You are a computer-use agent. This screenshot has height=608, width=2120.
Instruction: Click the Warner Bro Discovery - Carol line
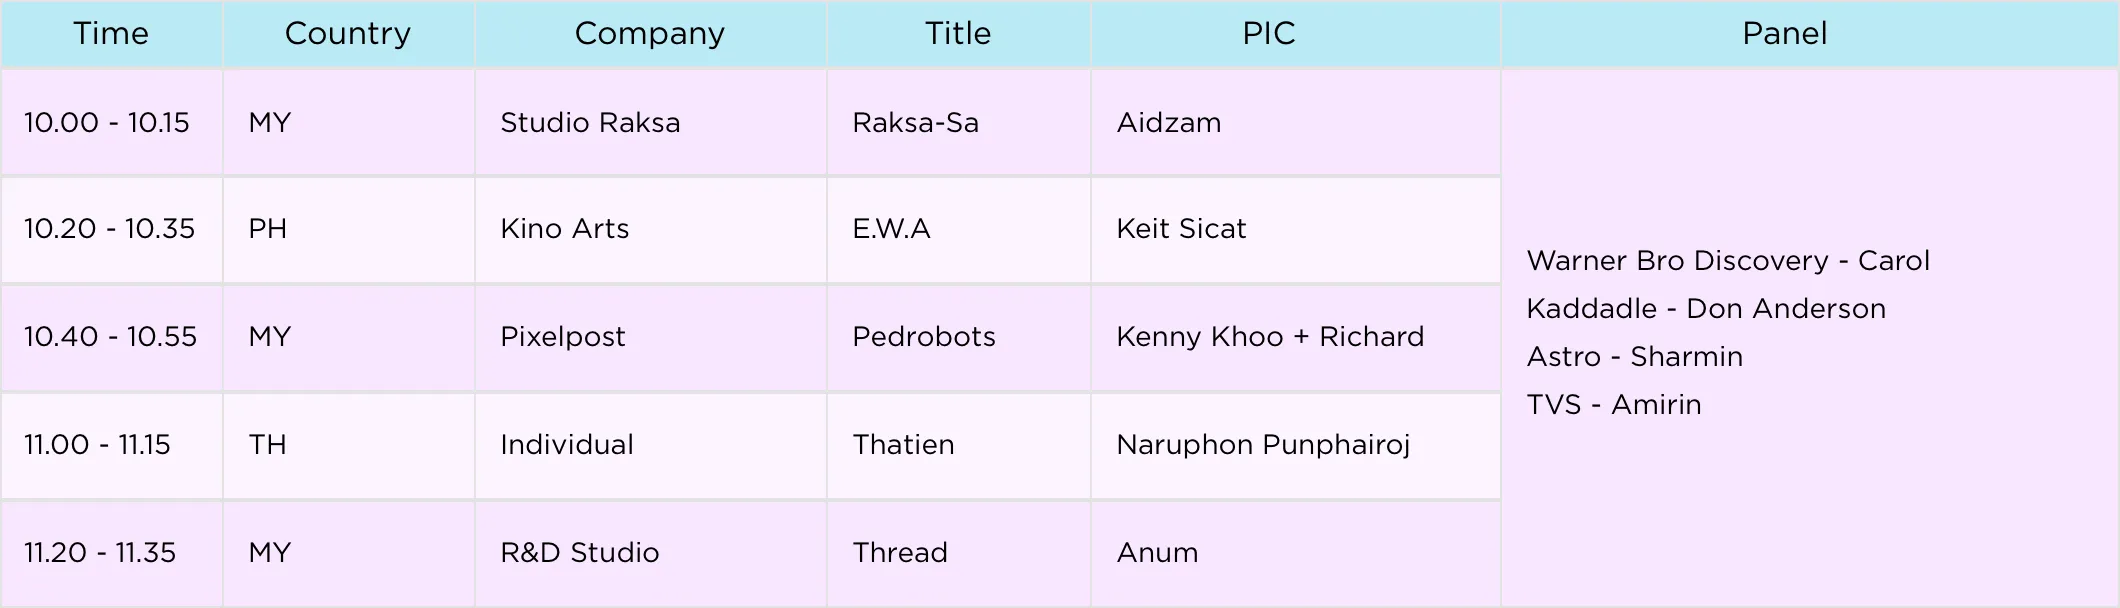pos(1728,261)
